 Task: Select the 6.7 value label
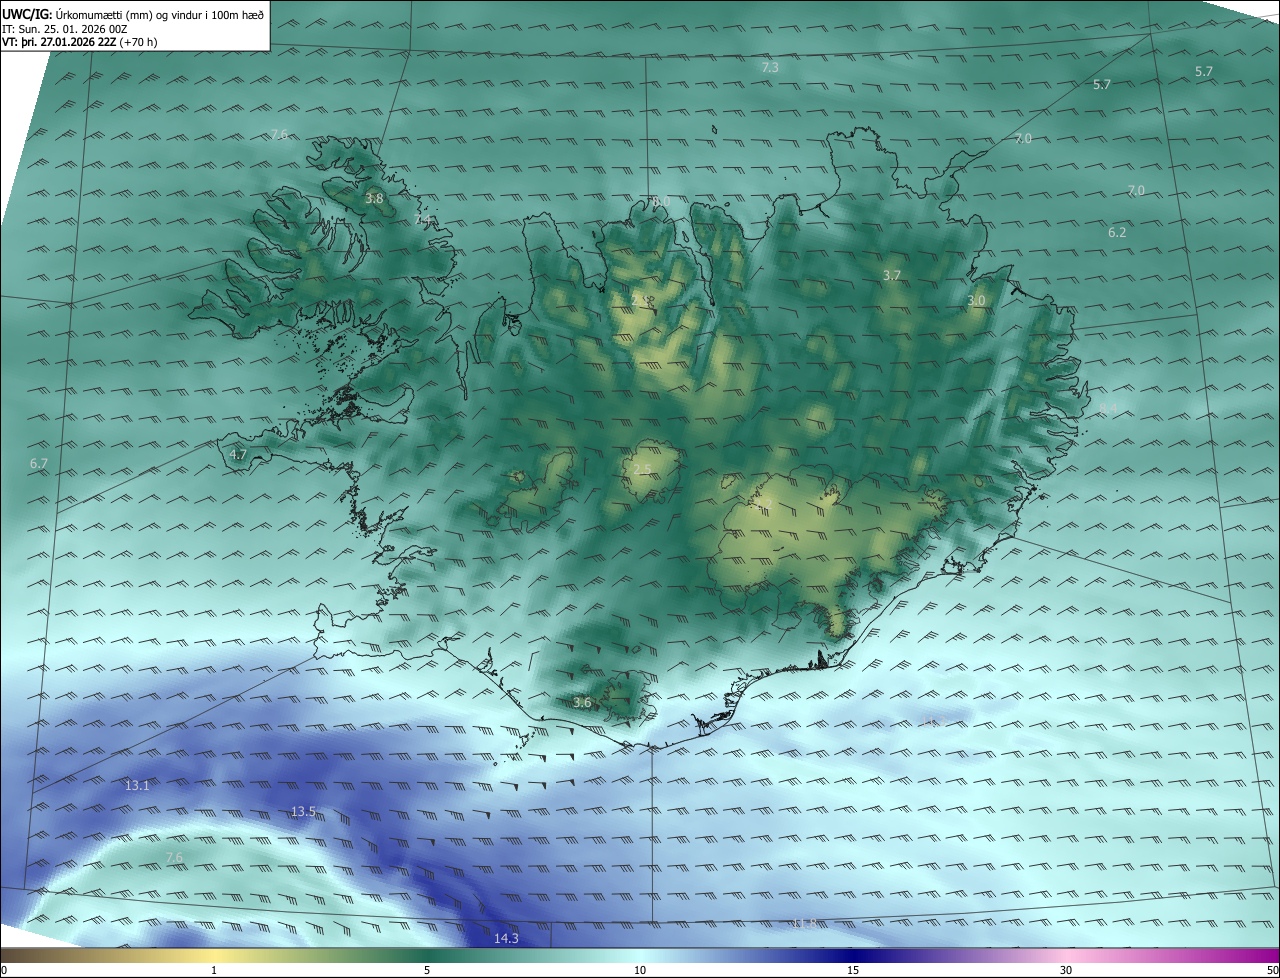pos(39,463)
